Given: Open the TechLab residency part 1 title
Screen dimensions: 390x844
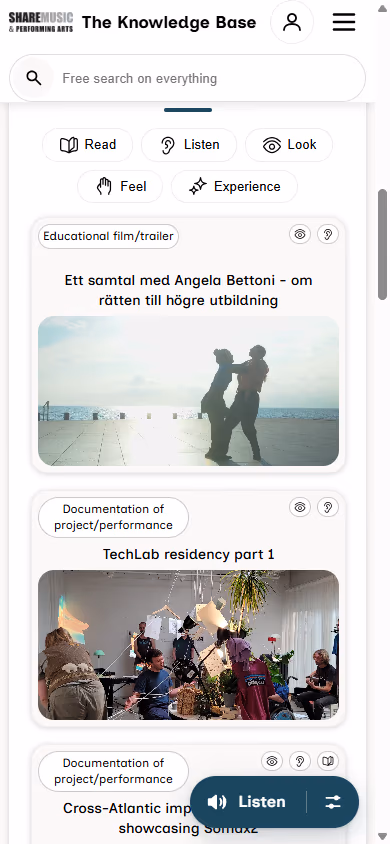Looking at the screenshot, I should click(188, 554).
